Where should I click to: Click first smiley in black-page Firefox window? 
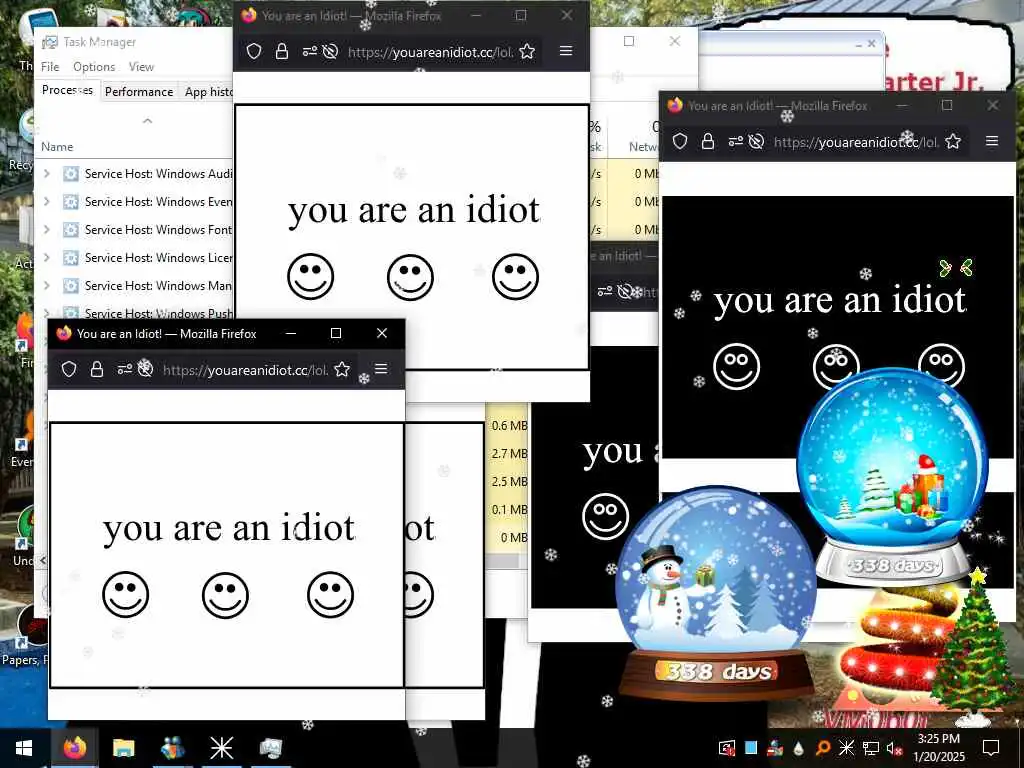pyautogui.click(x=737, y=366)
